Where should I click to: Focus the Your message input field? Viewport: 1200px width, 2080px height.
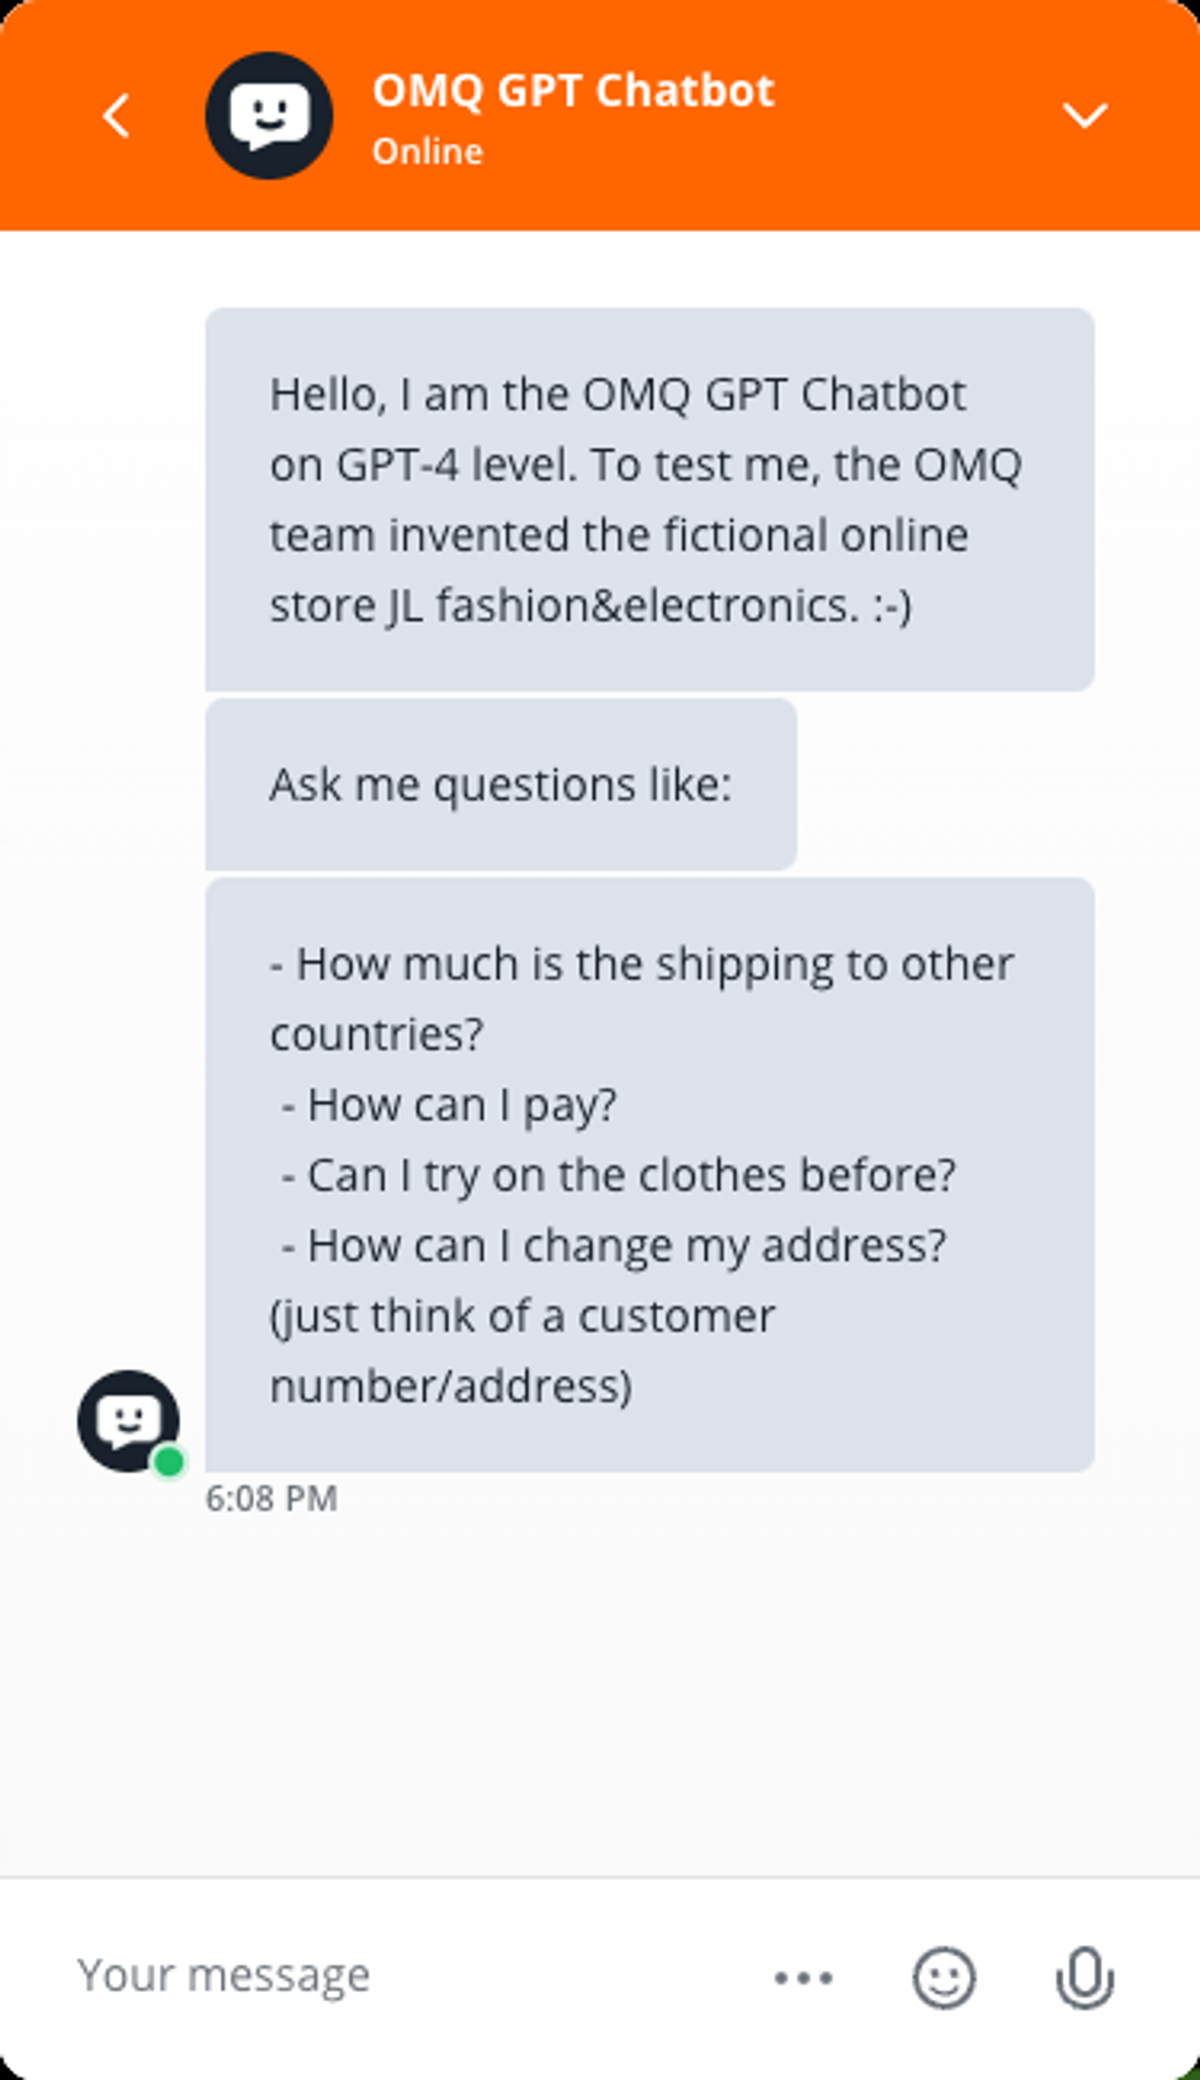[x=225, y=1973]
